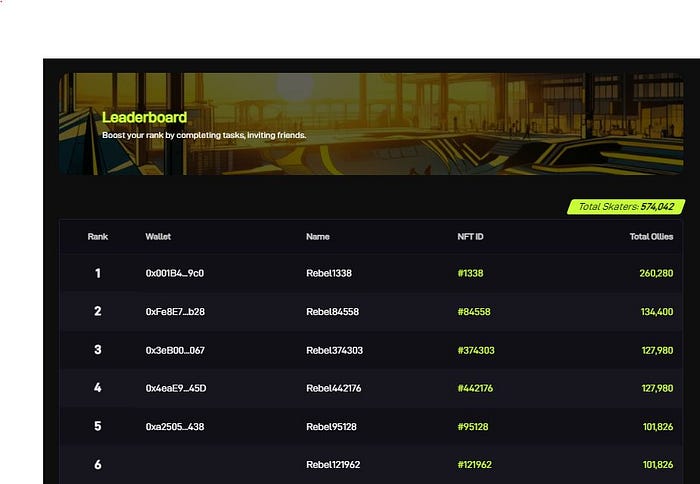Click the Total Skaters 574,042 badge
This screenshot has height=484, width=700.
pos(626,207)
